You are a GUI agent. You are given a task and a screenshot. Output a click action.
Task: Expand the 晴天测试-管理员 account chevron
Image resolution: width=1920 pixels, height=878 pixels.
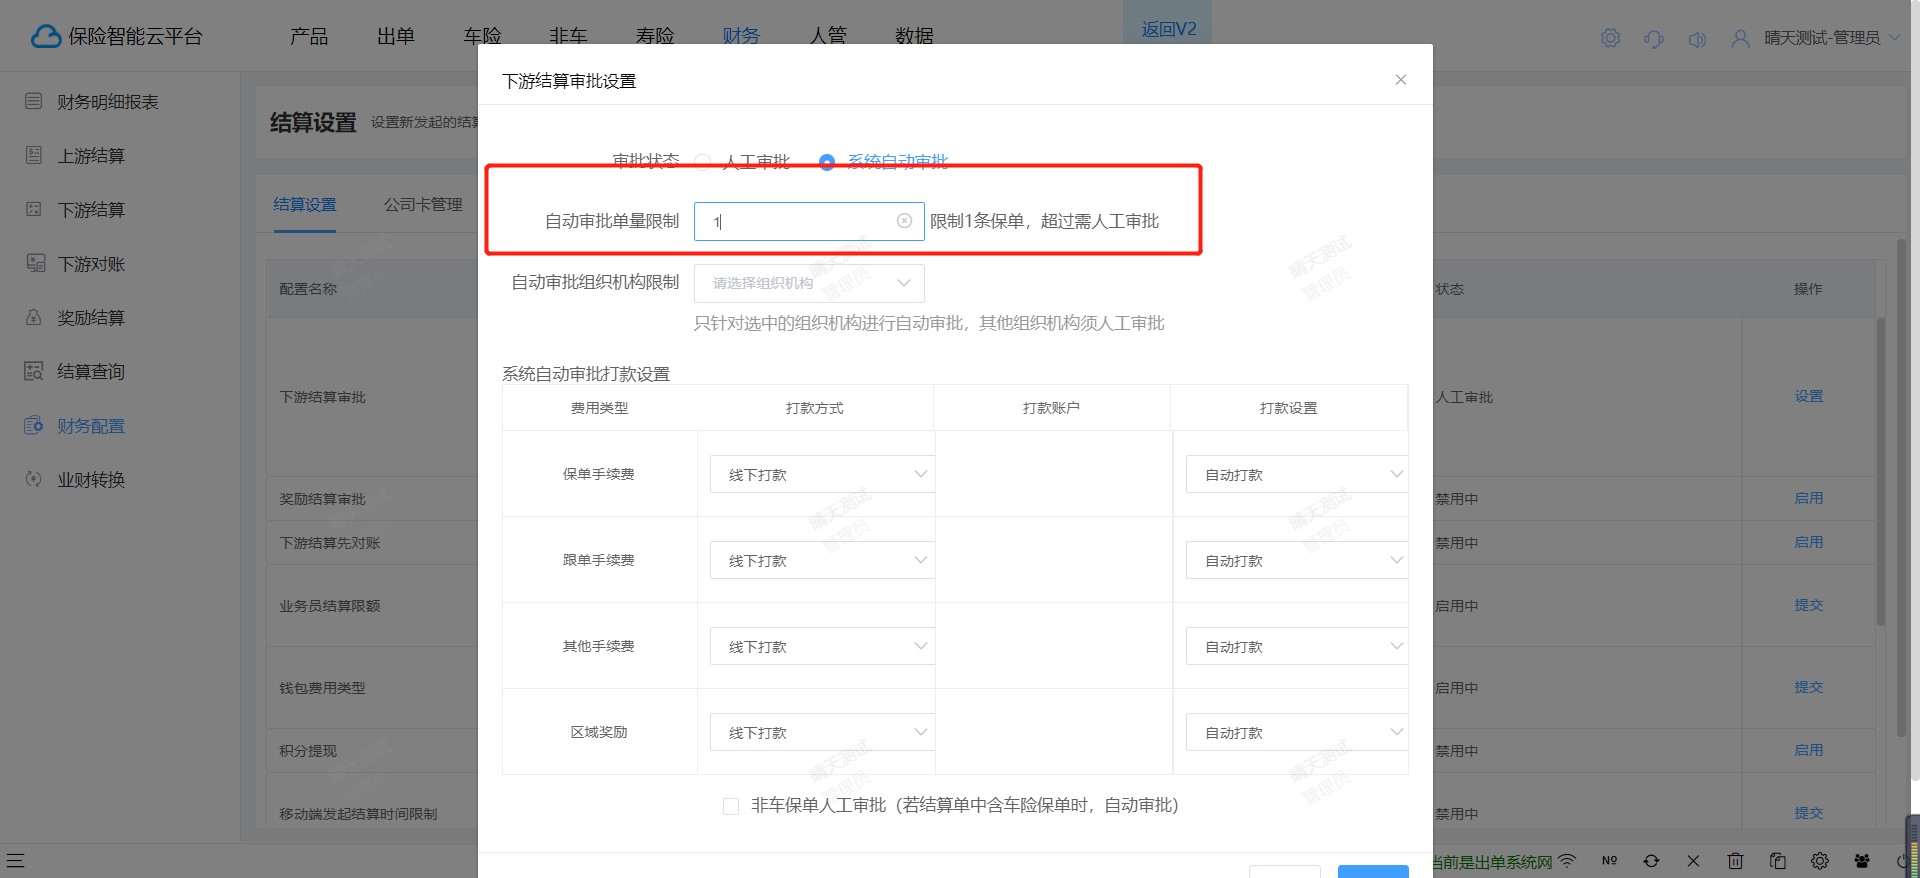tap(1894, 38)
